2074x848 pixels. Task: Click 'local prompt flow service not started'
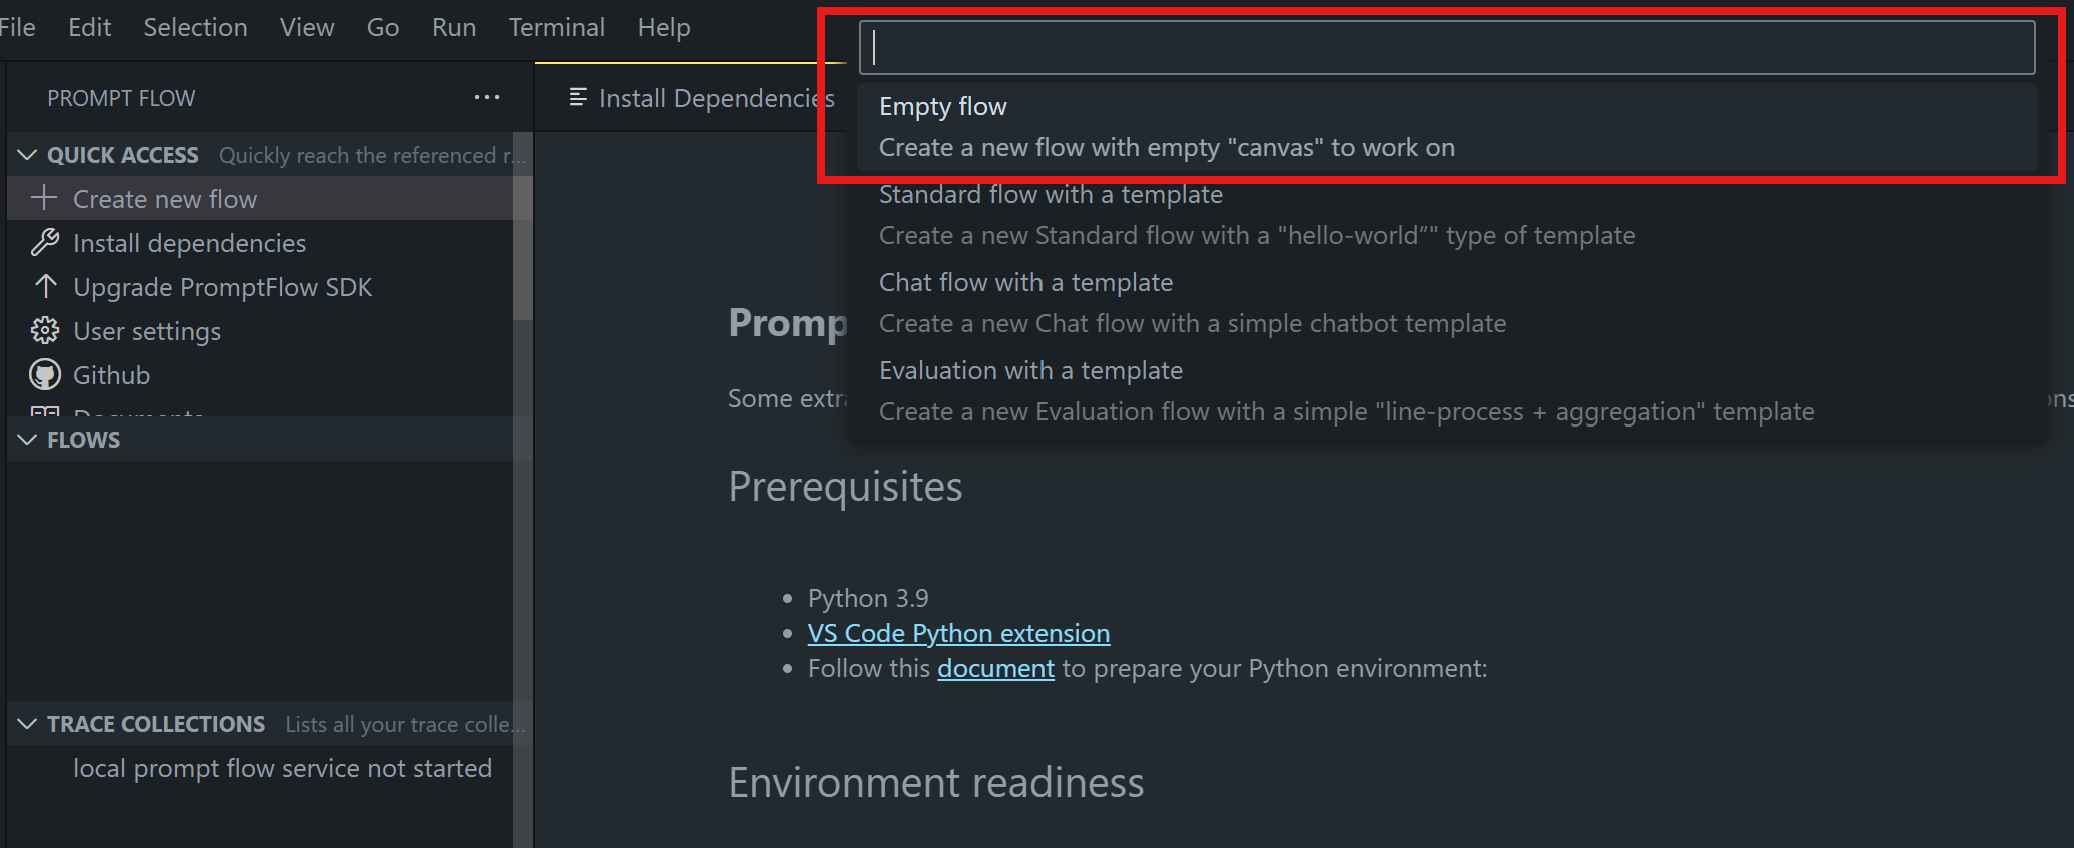(x=282, y=768)
